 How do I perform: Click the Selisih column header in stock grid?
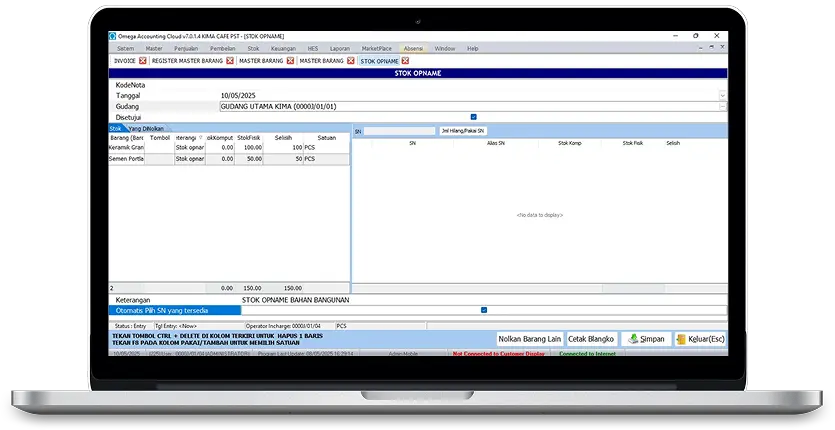(283, 137)
